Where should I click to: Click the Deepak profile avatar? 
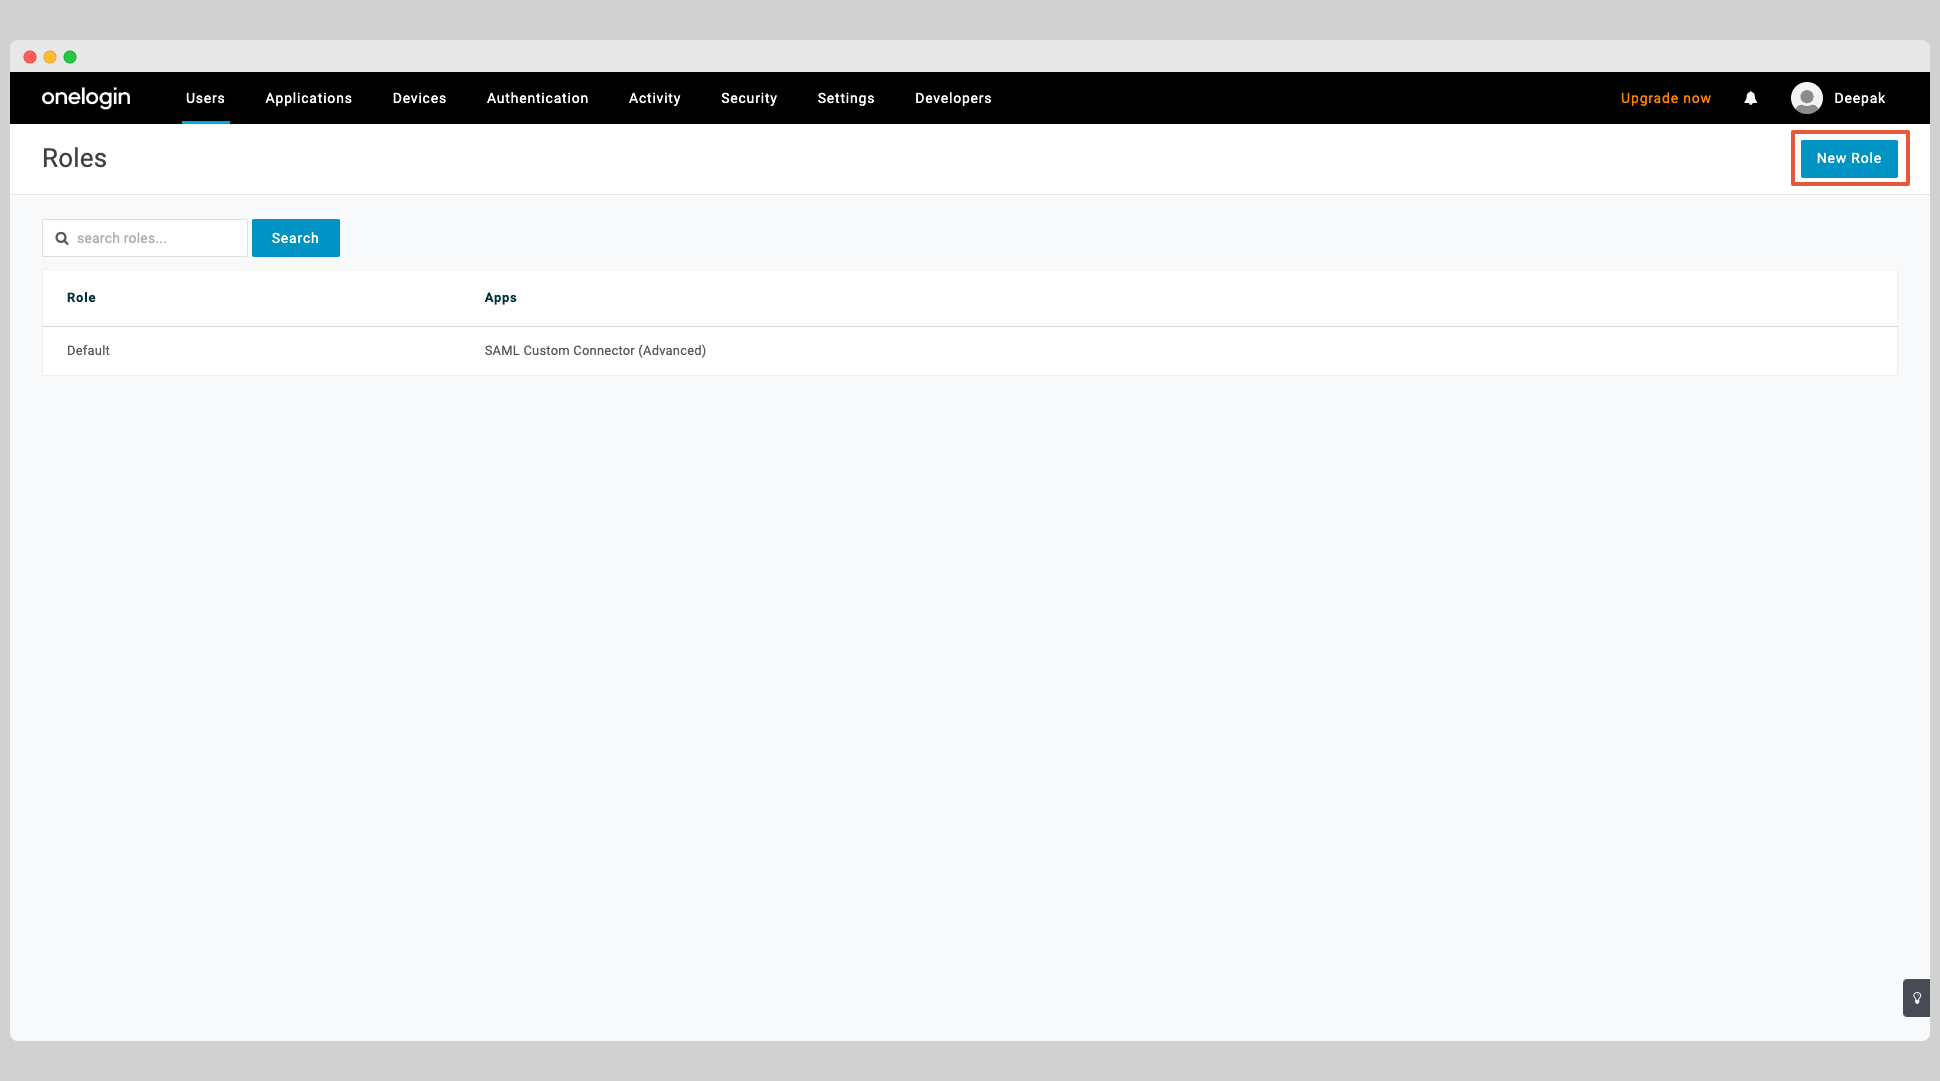click(1807, 97)
